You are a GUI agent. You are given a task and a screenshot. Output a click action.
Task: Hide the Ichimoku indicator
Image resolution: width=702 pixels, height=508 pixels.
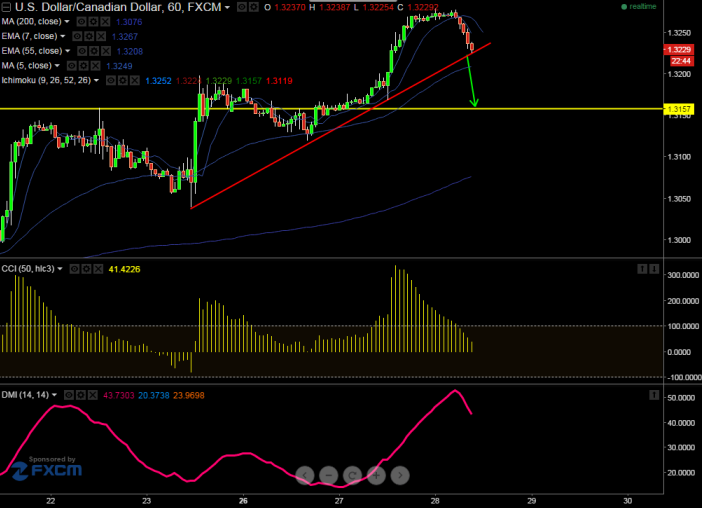[111, 81]
